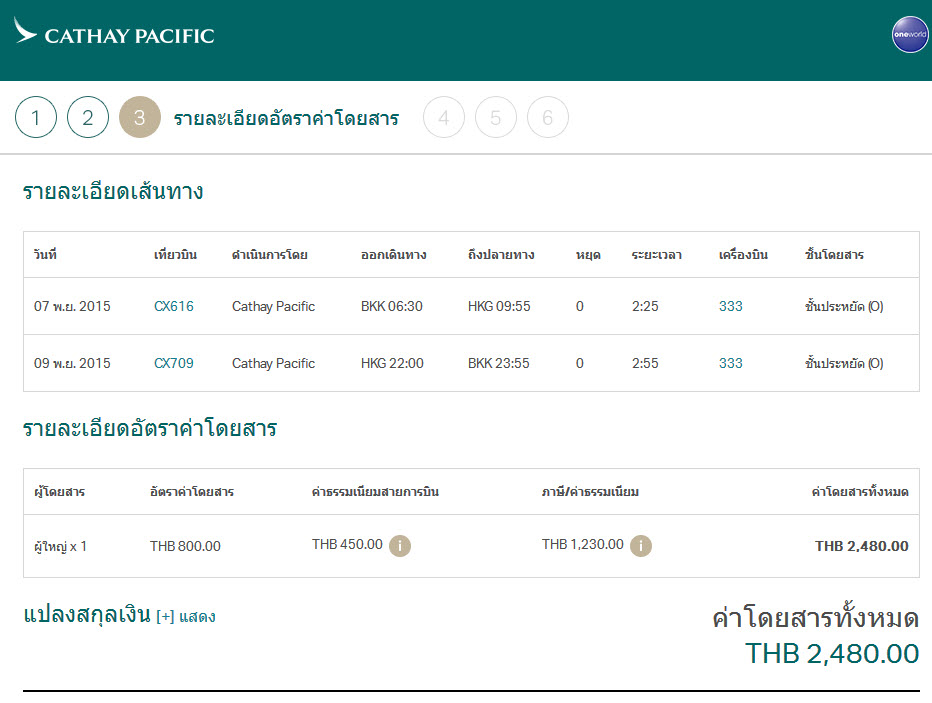
Task: Expand currency conversion with [+] แสดง
Action: pyautogui.click(x=186, y=616)
